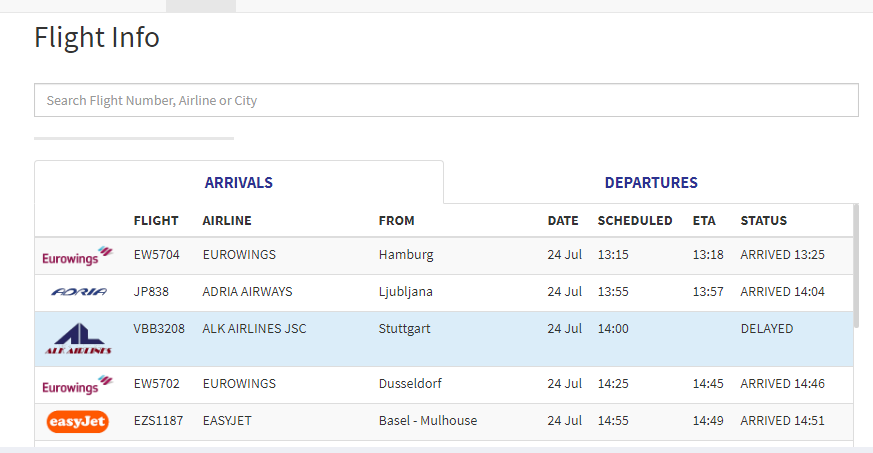Click the STATUS column header
The height and width of the screenshot is (453, 873).
(763, 221)
